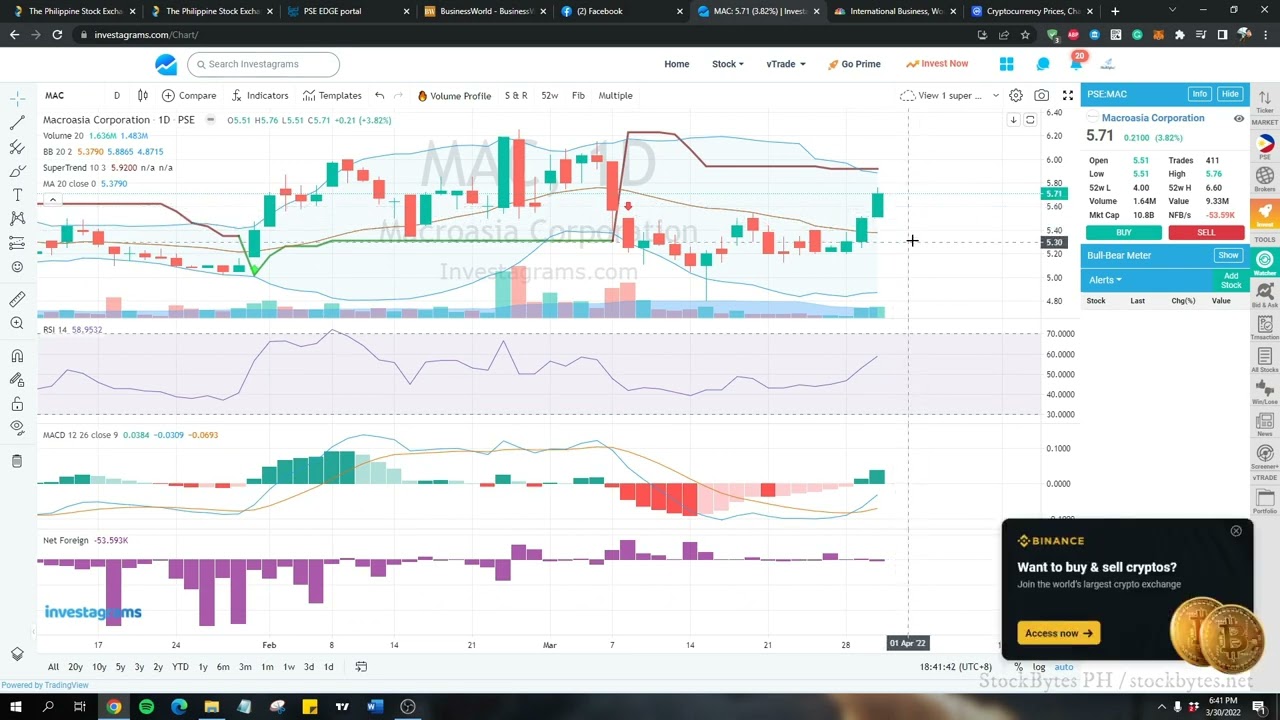Open the Indicators dialog
Screen dimensions: 1280x720
coord(259,95)
